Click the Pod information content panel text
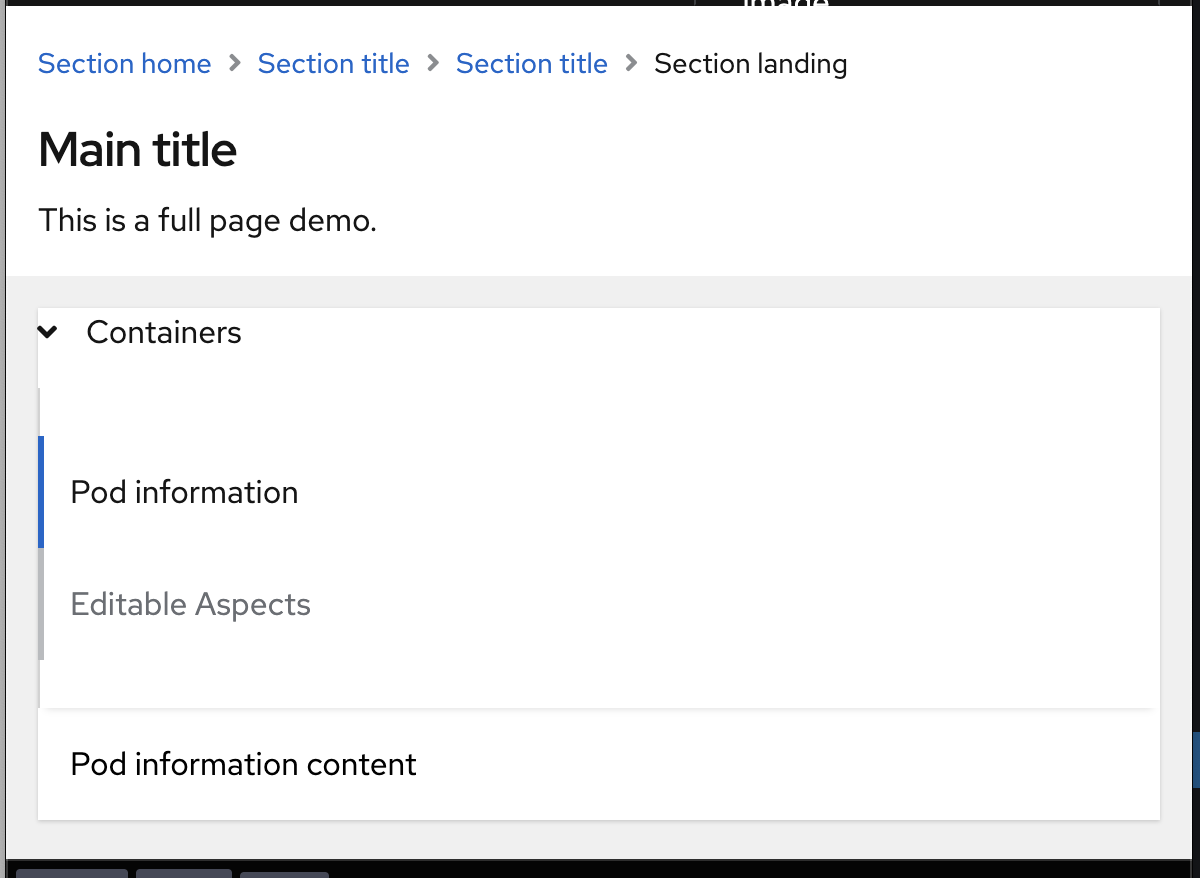This screenshot has height=878, width=1200. point(243,764)
